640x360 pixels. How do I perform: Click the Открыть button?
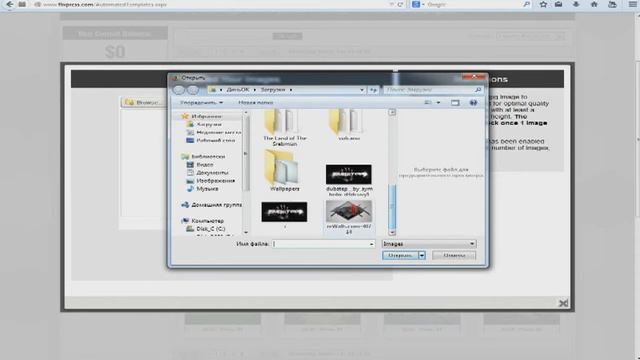click(400, 256)
